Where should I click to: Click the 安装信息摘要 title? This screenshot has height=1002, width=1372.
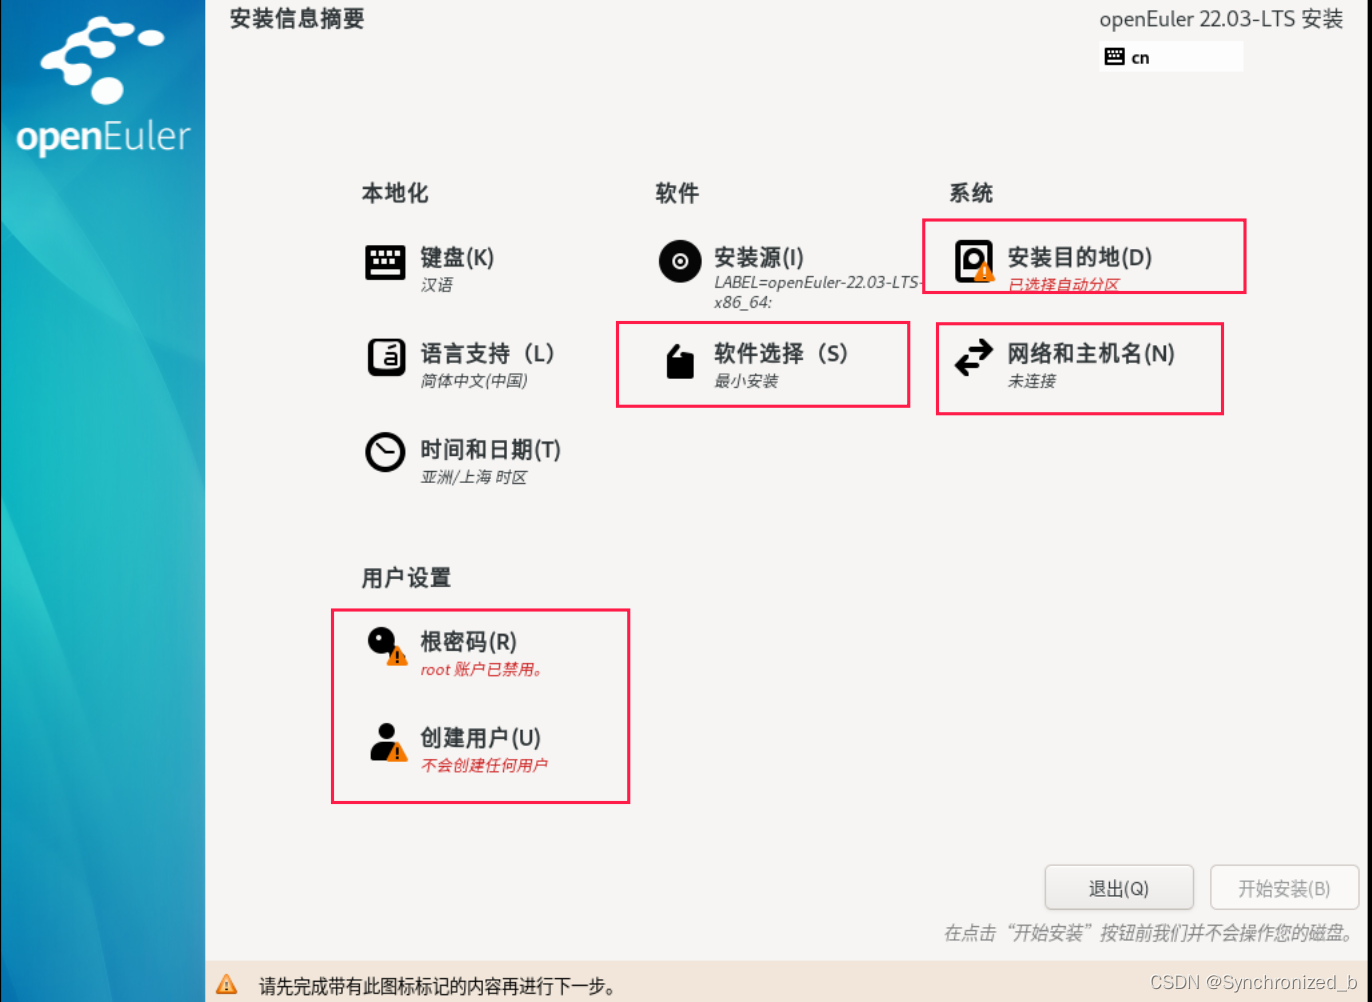pyautogui.click(x=297, y=19)
